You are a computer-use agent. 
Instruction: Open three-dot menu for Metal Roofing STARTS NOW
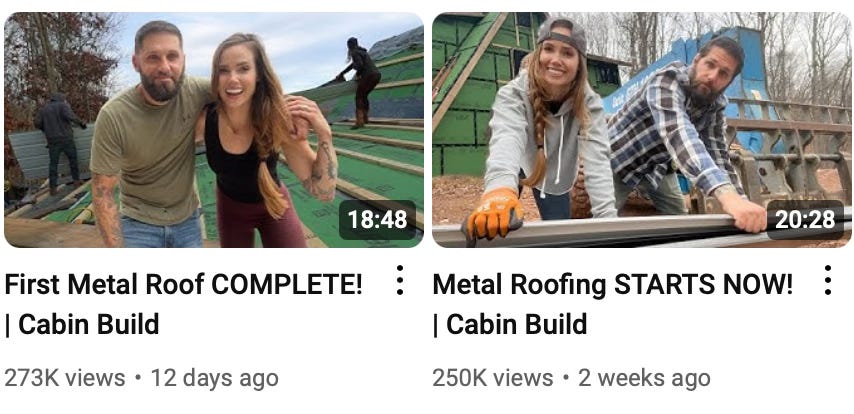pyautogui.click(x=827, y=280)
